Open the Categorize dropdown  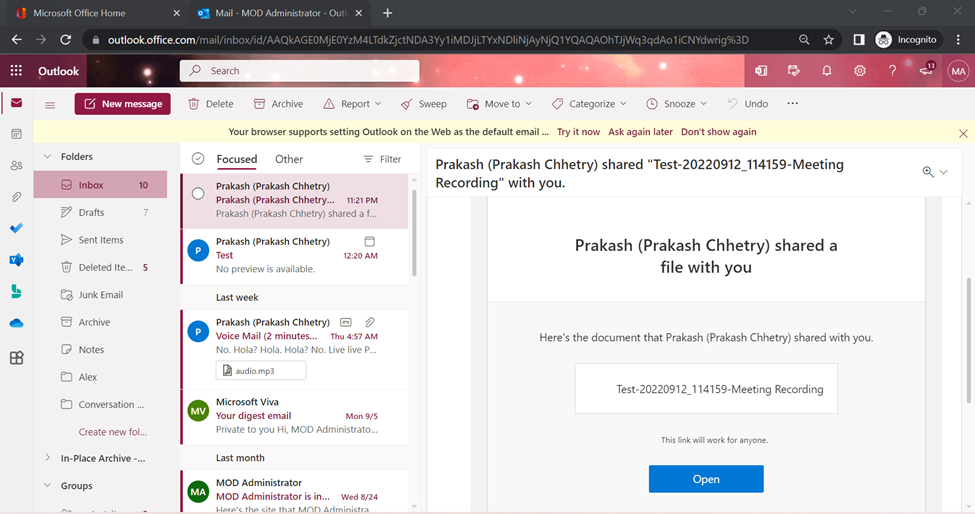coord(589,104)
